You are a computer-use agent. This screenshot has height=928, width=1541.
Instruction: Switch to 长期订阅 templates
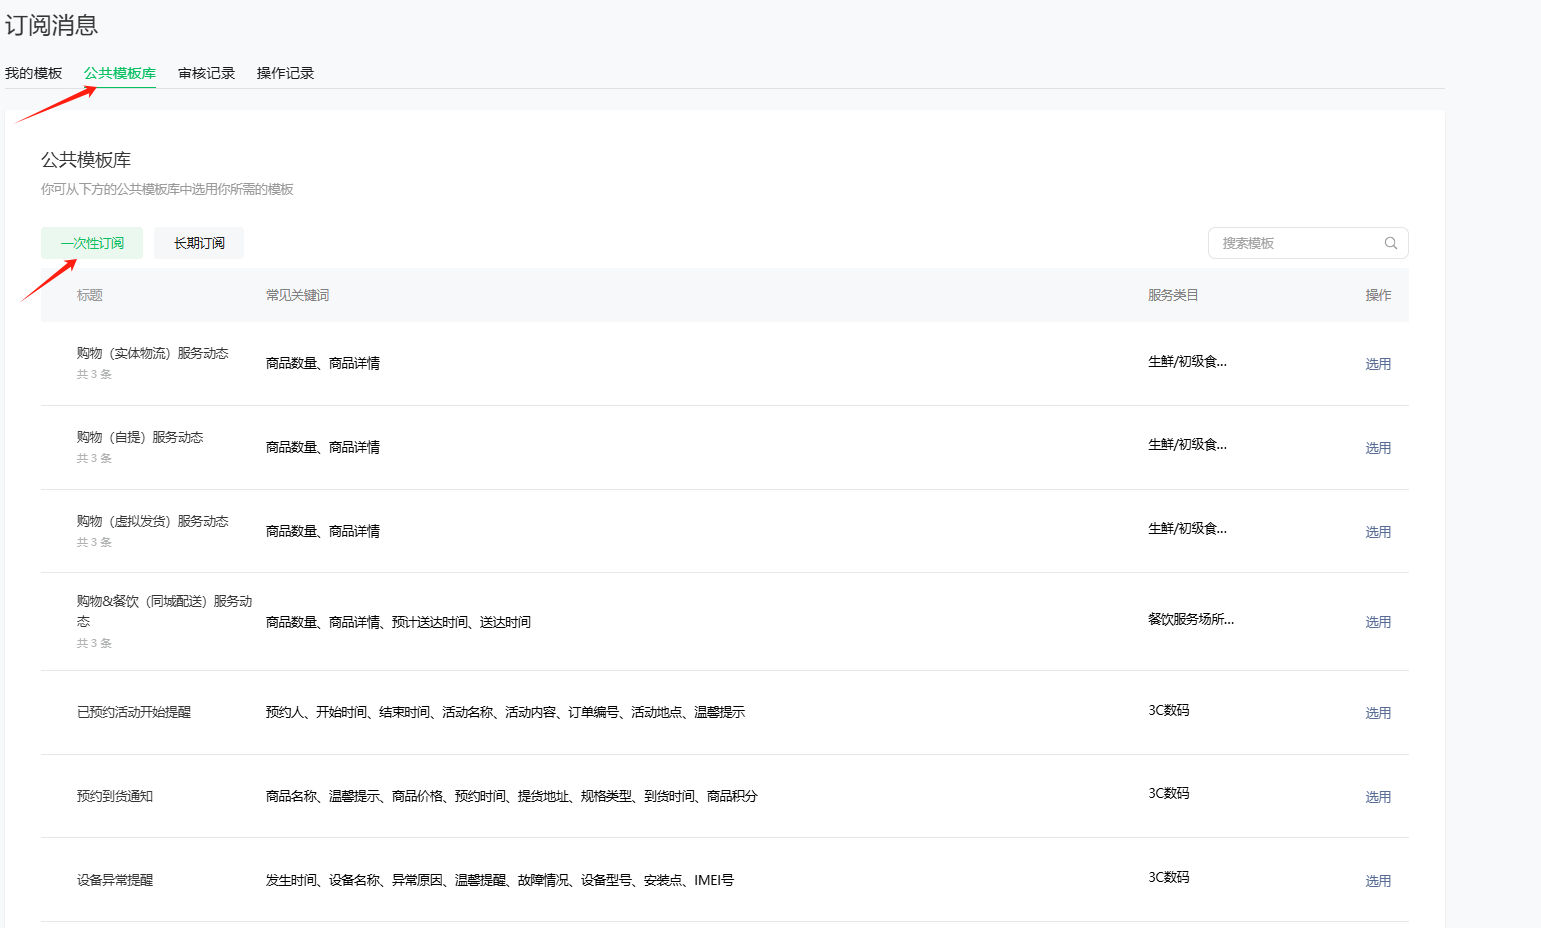point(199,243)
